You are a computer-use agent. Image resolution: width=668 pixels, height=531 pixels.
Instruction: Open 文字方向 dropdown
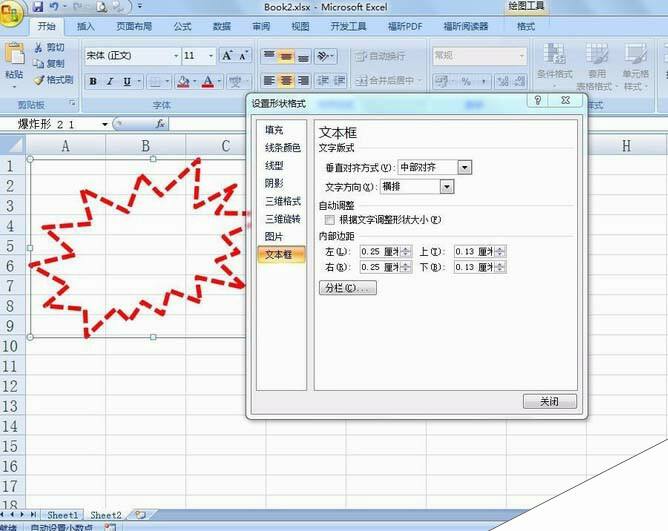click(446, 187)
